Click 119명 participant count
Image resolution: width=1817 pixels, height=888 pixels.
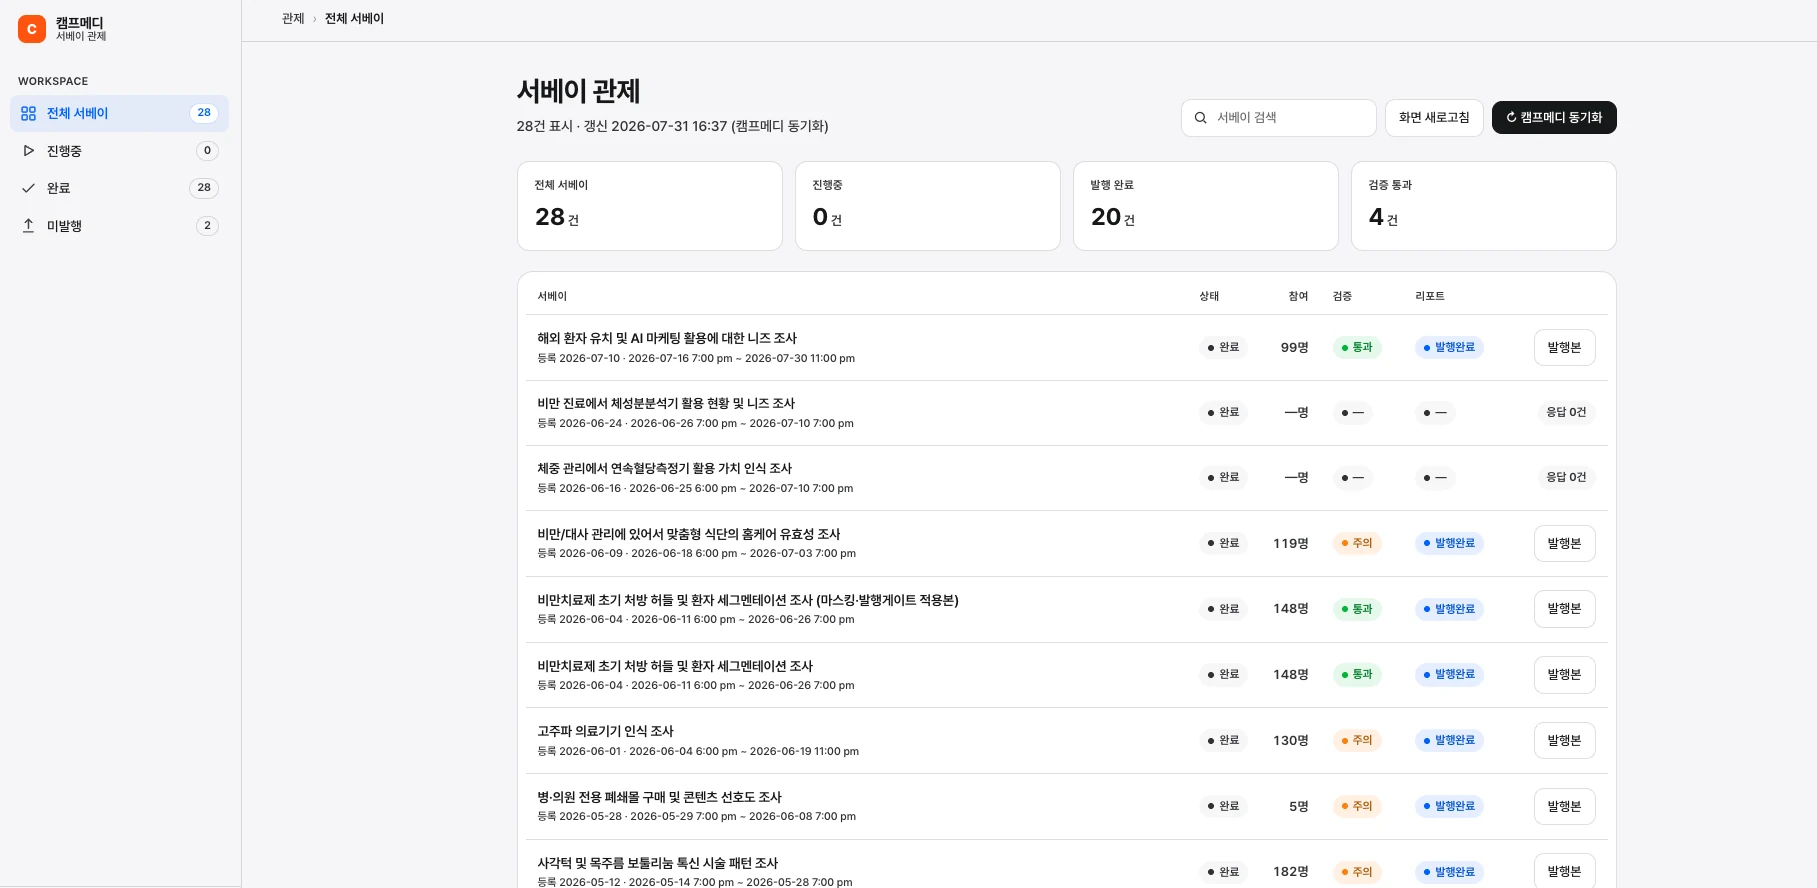click(x=1291, y=544)
